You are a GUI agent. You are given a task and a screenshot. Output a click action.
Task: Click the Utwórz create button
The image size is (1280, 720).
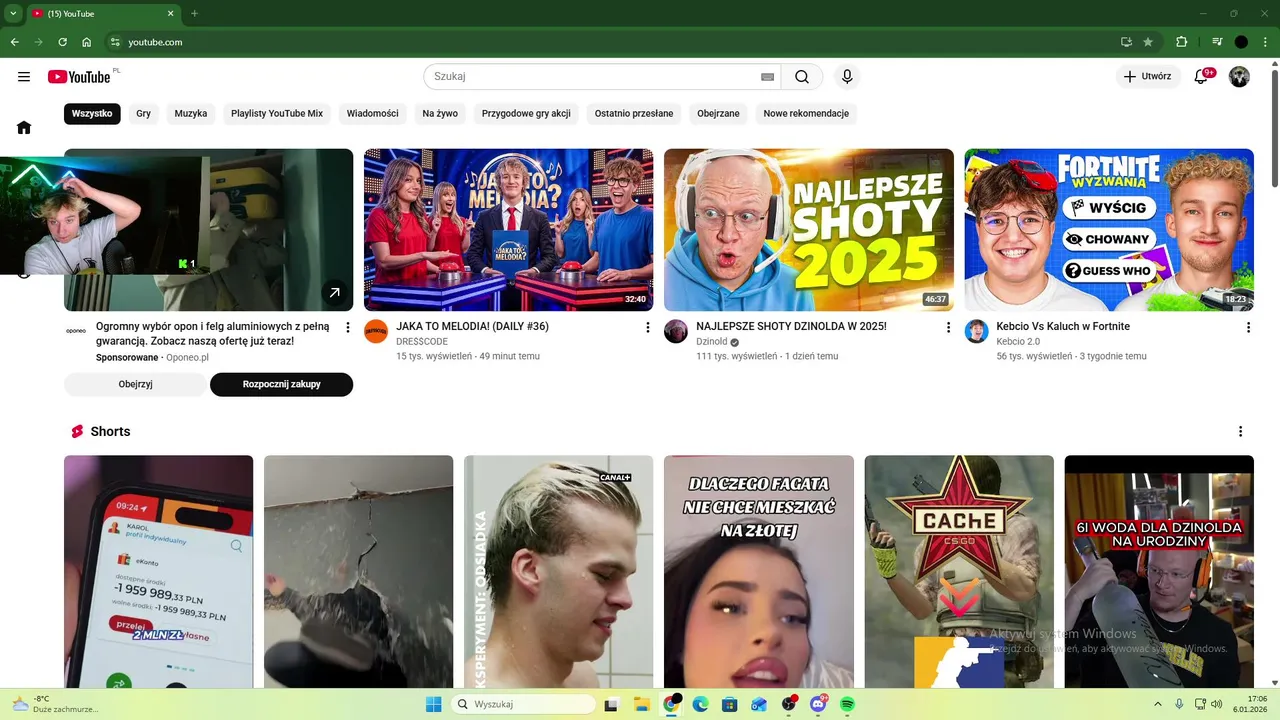[1148, 77]
